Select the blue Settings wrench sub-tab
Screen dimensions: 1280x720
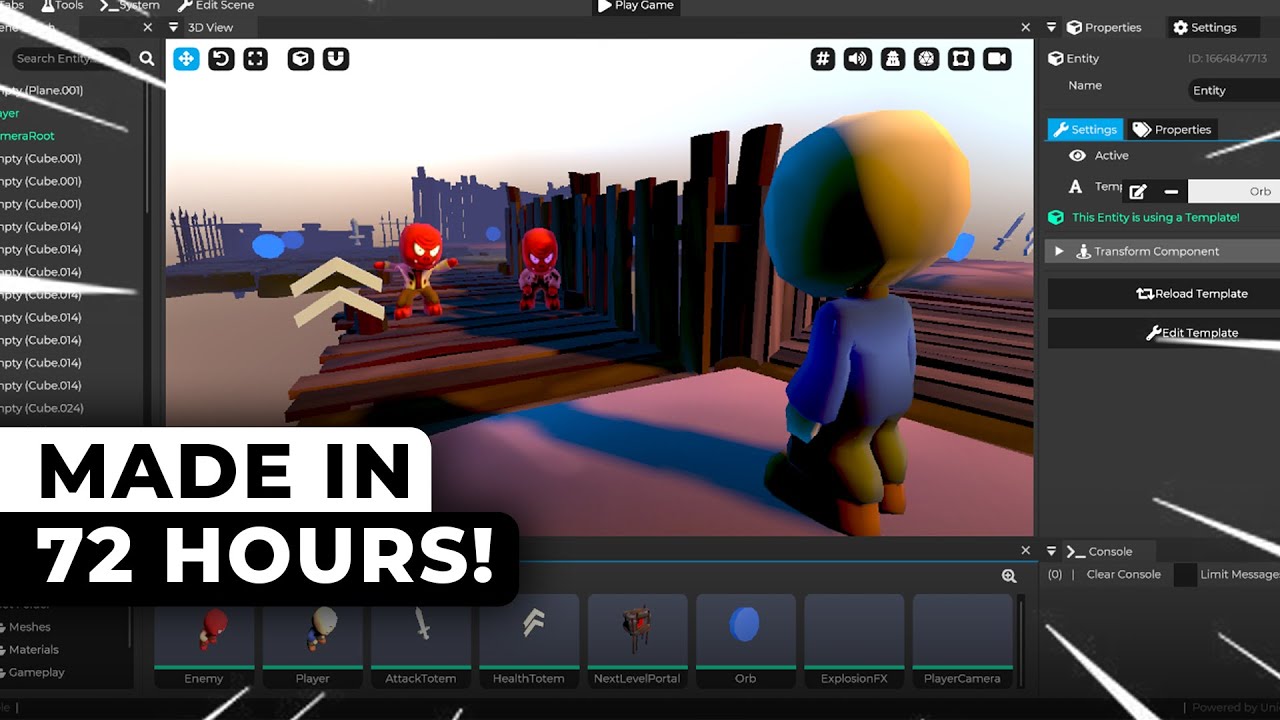[x=1085, y=129]
